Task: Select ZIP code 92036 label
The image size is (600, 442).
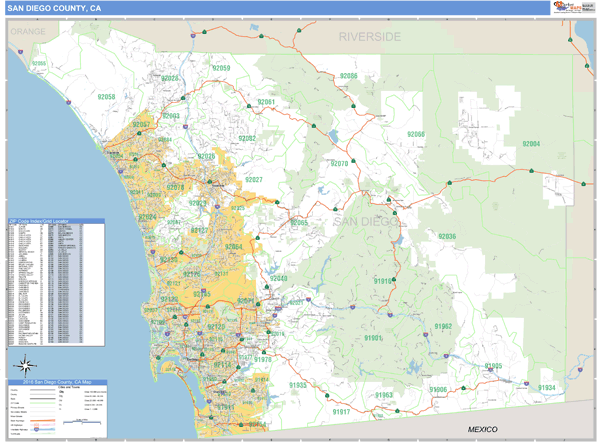Action: [447, 236]
